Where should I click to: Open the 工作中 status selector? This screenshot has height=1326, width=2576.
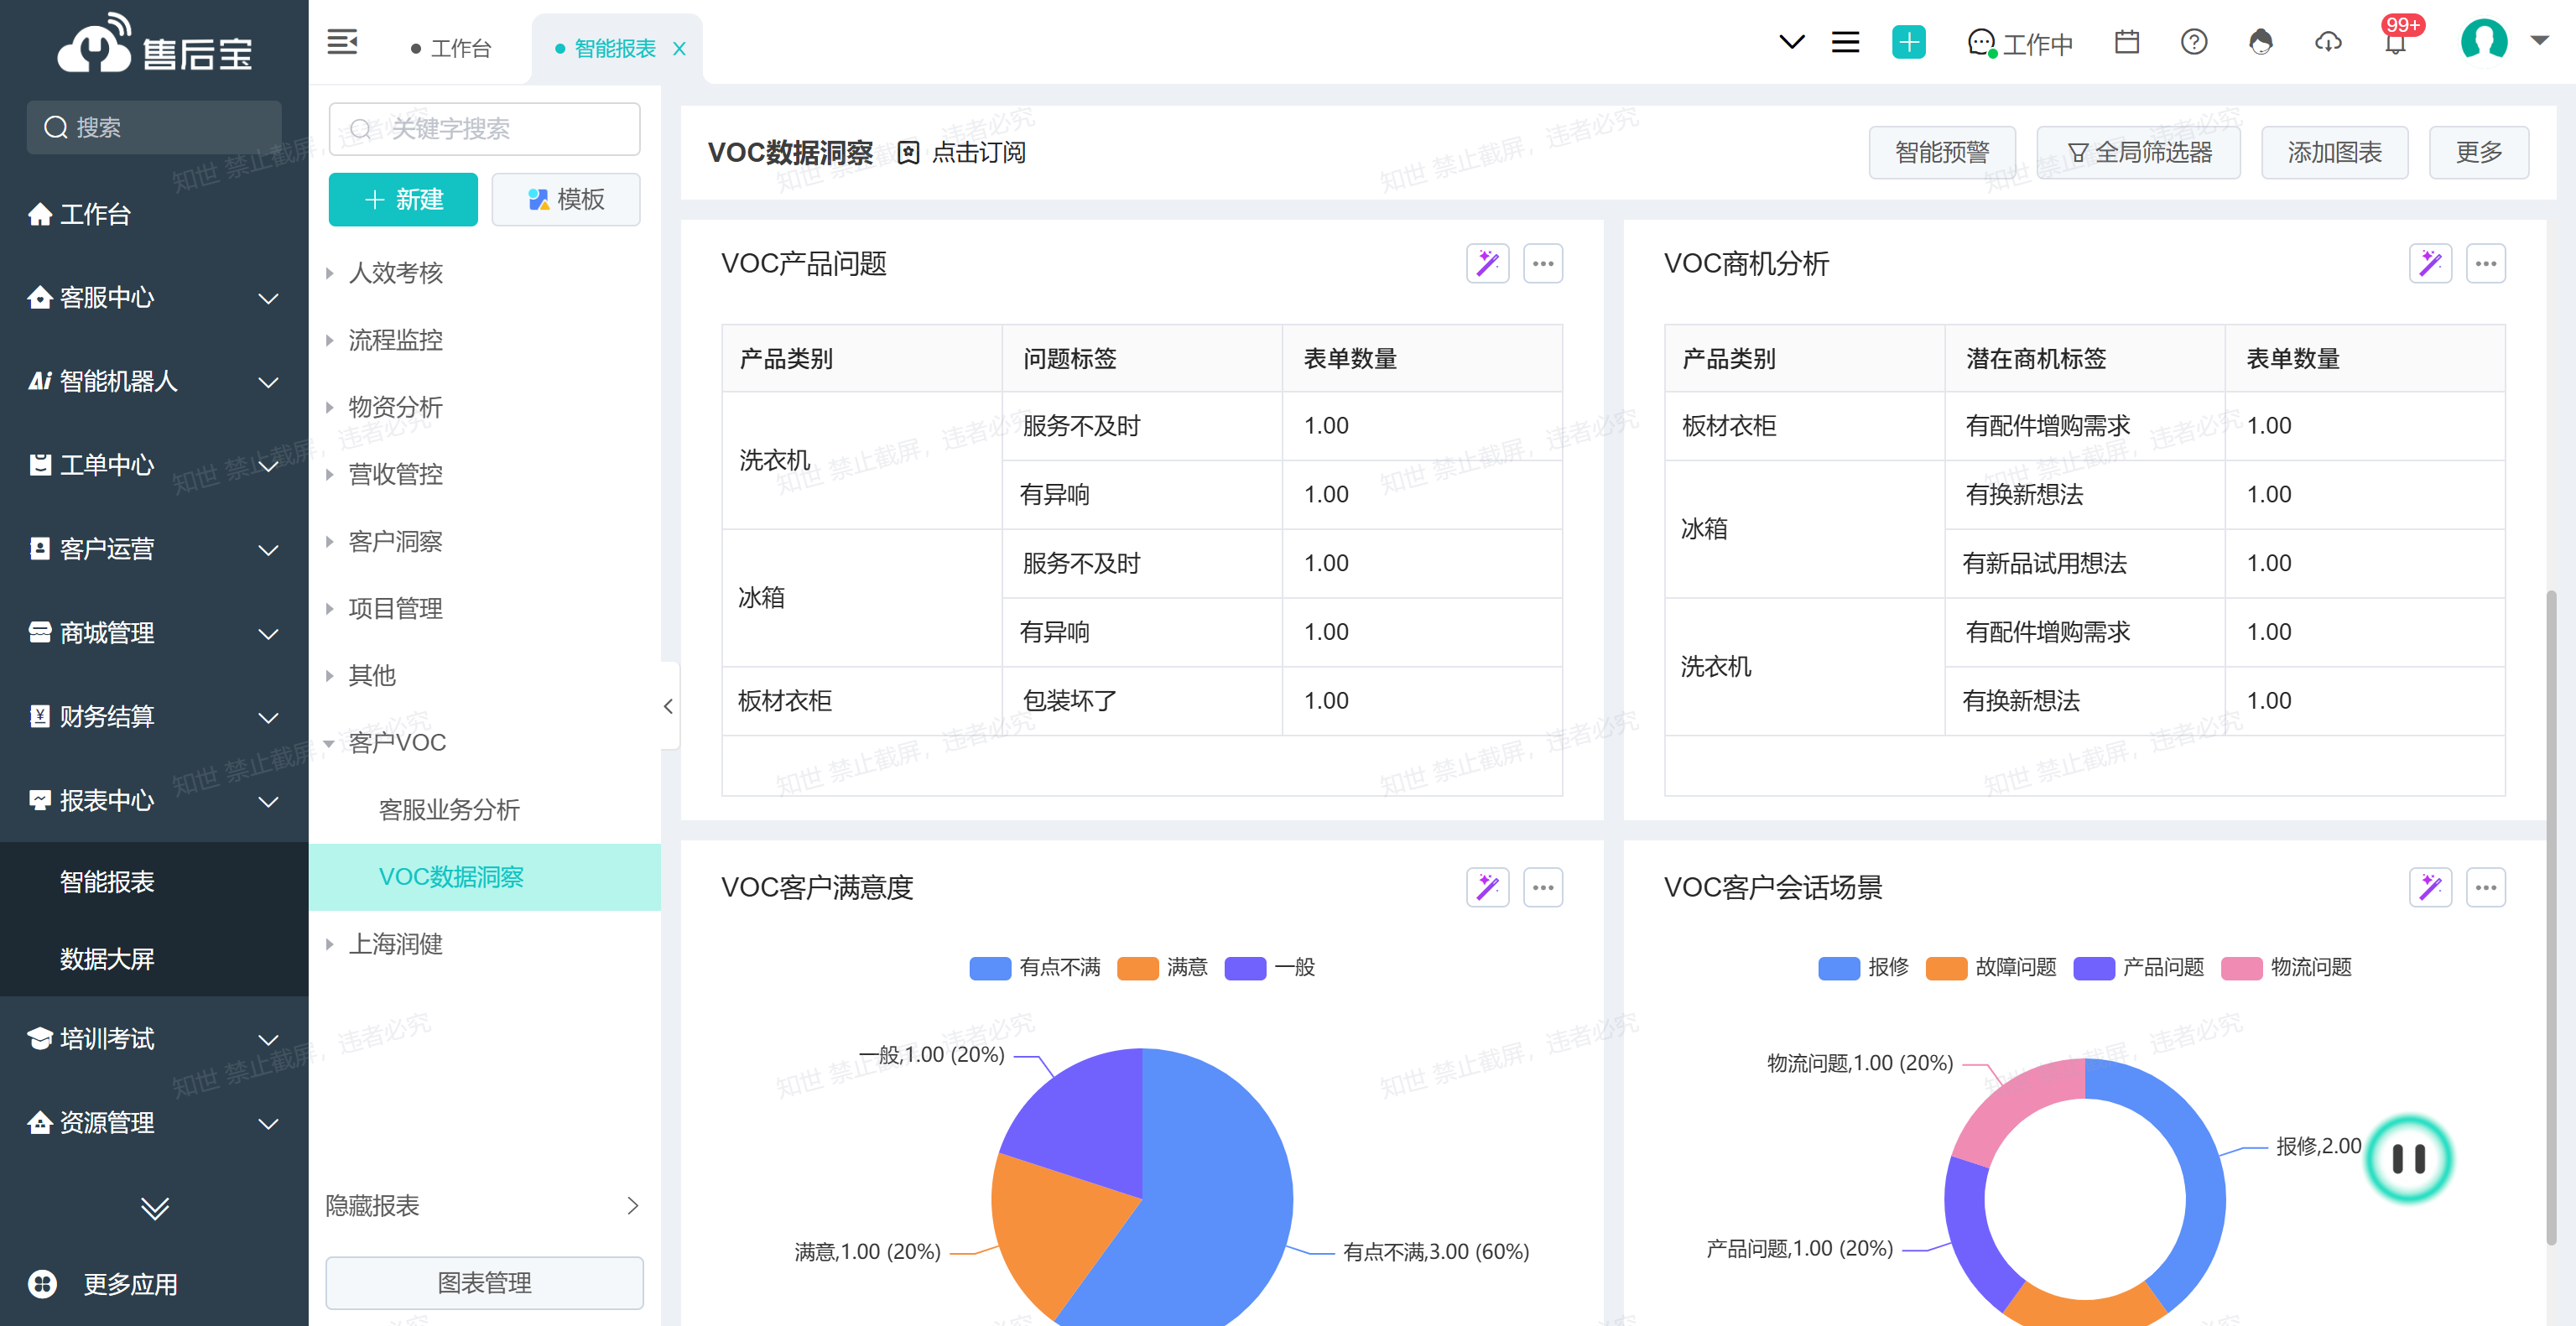[2020, 43]
